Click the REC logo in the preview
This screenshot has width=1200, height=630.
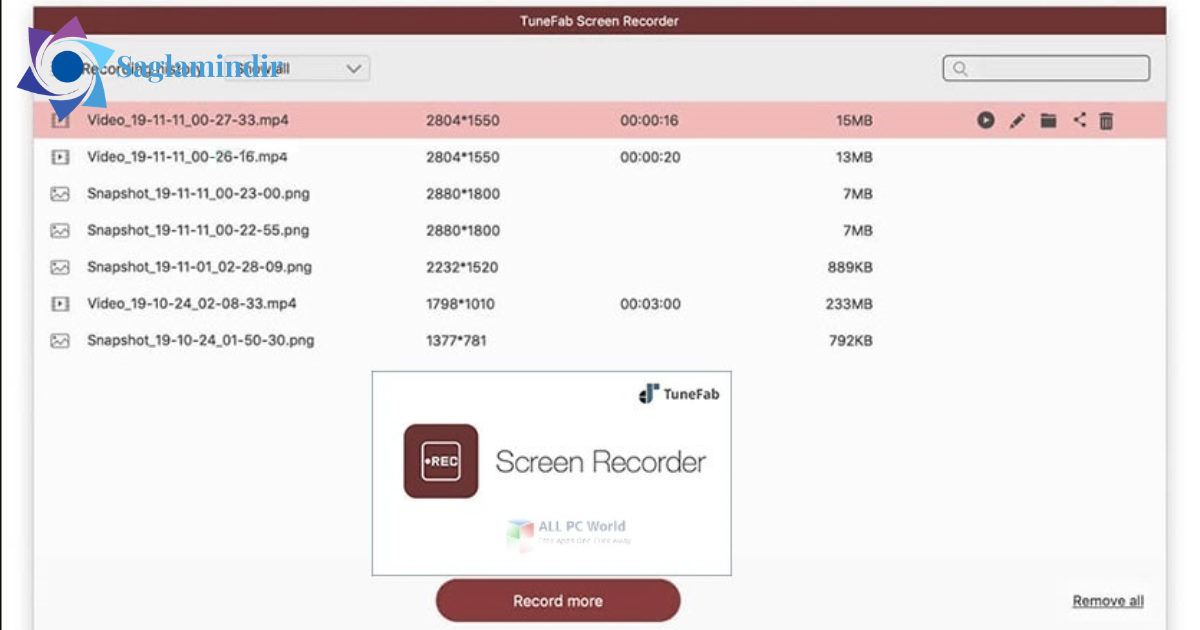tap(441, 461)
